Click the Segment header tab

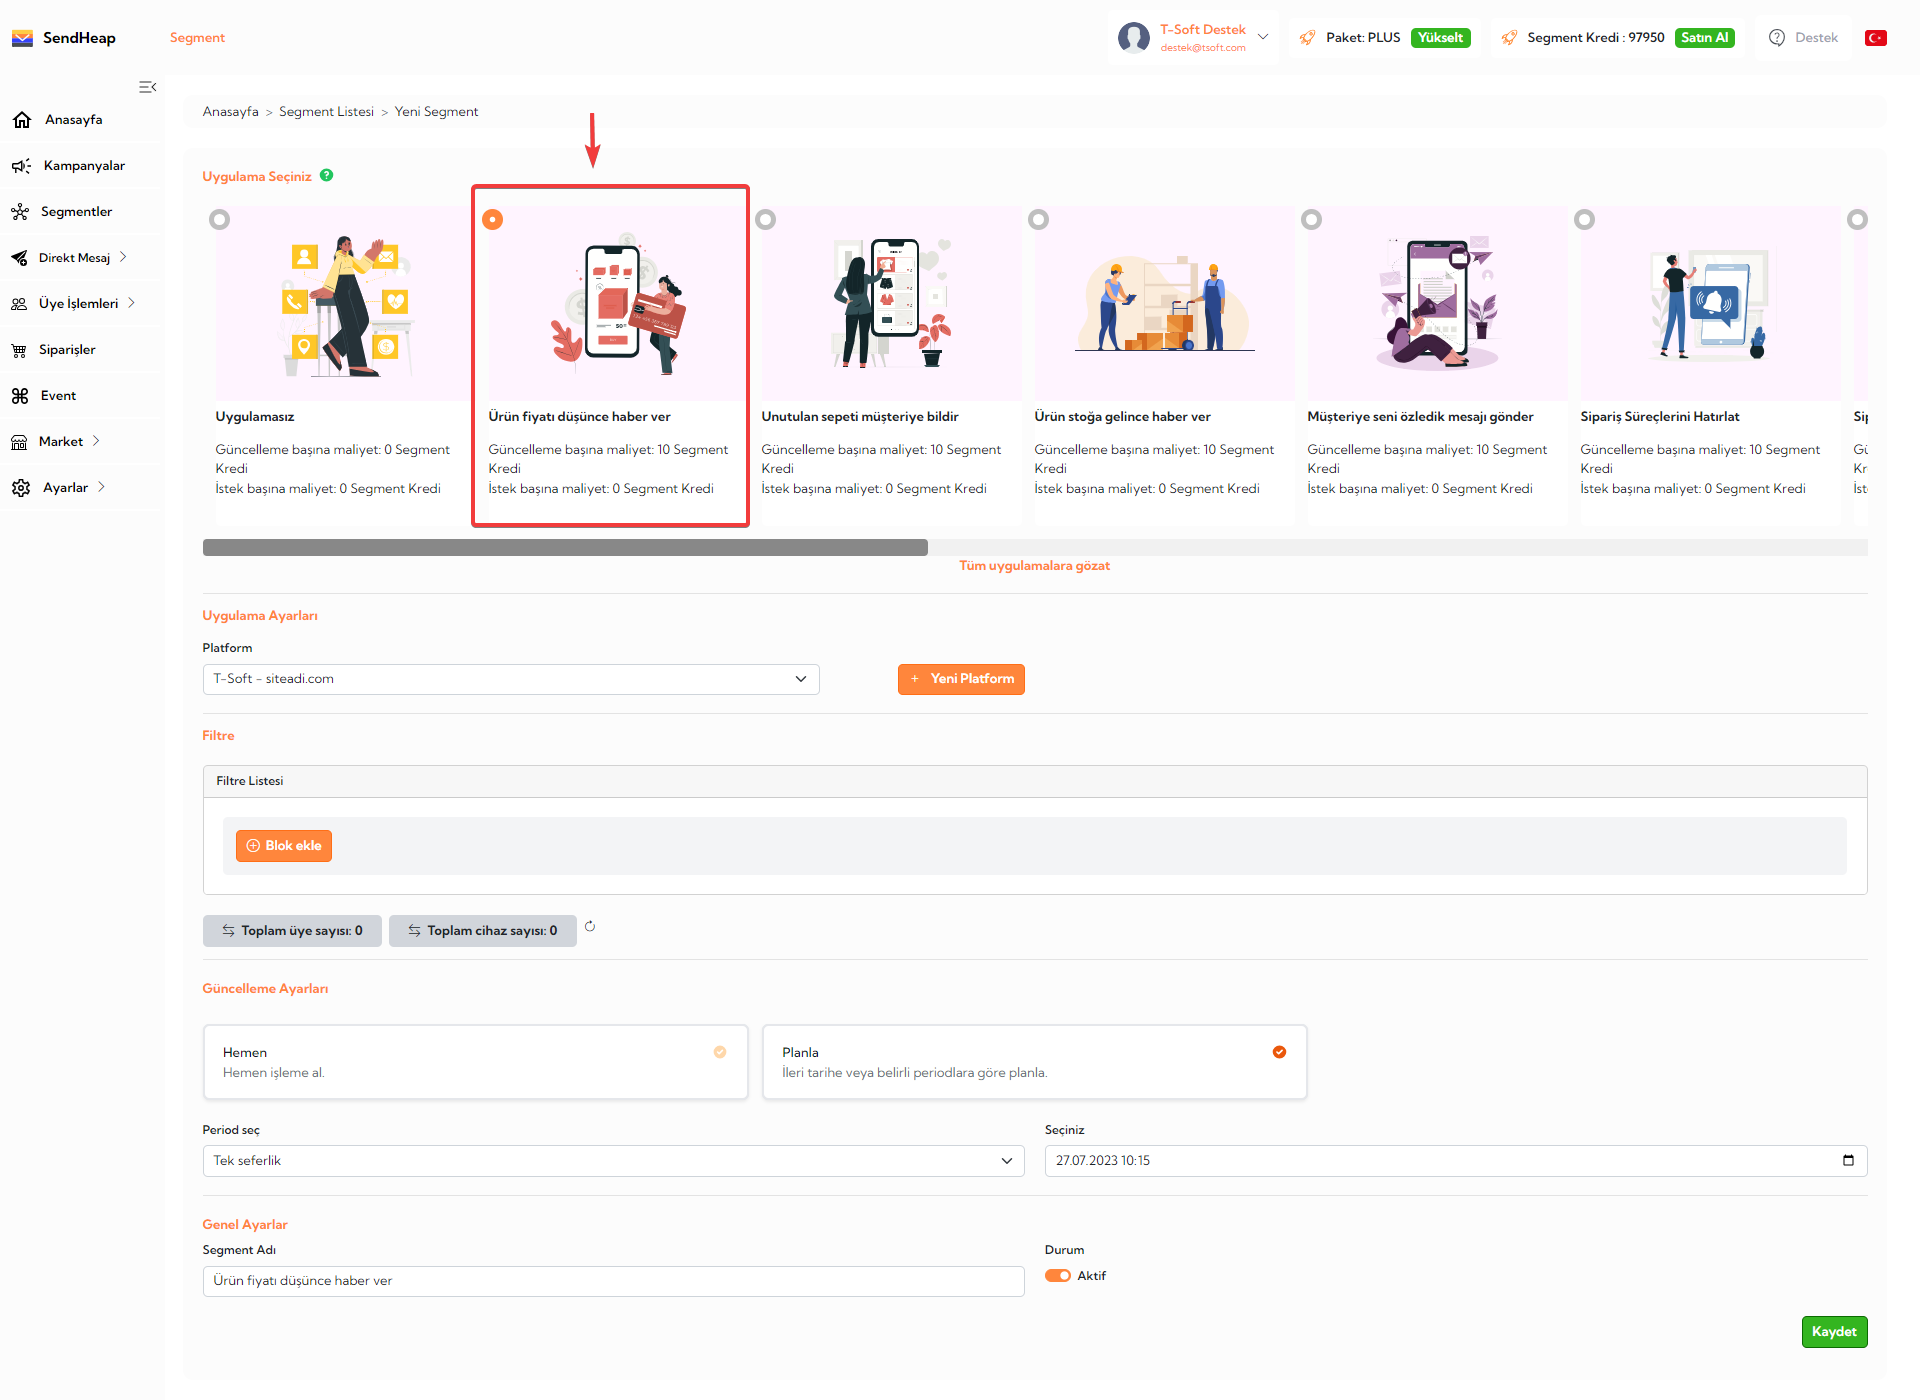click(x=197, y=38)
